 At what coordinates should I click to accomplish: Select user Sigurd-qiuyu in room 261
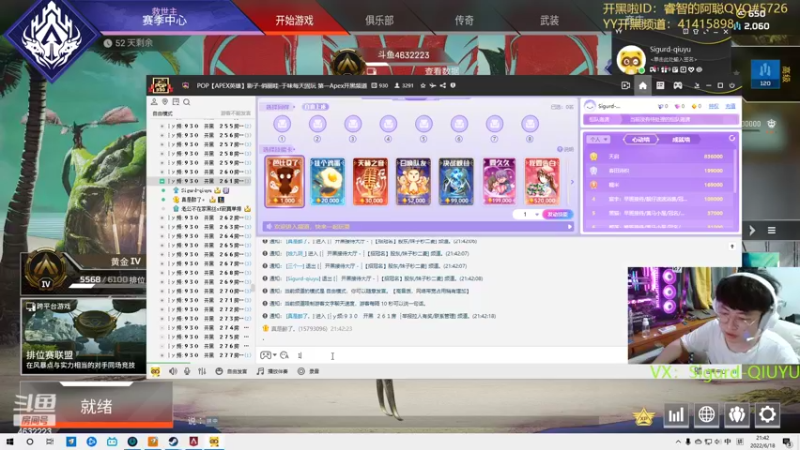(x=196, y=190)
